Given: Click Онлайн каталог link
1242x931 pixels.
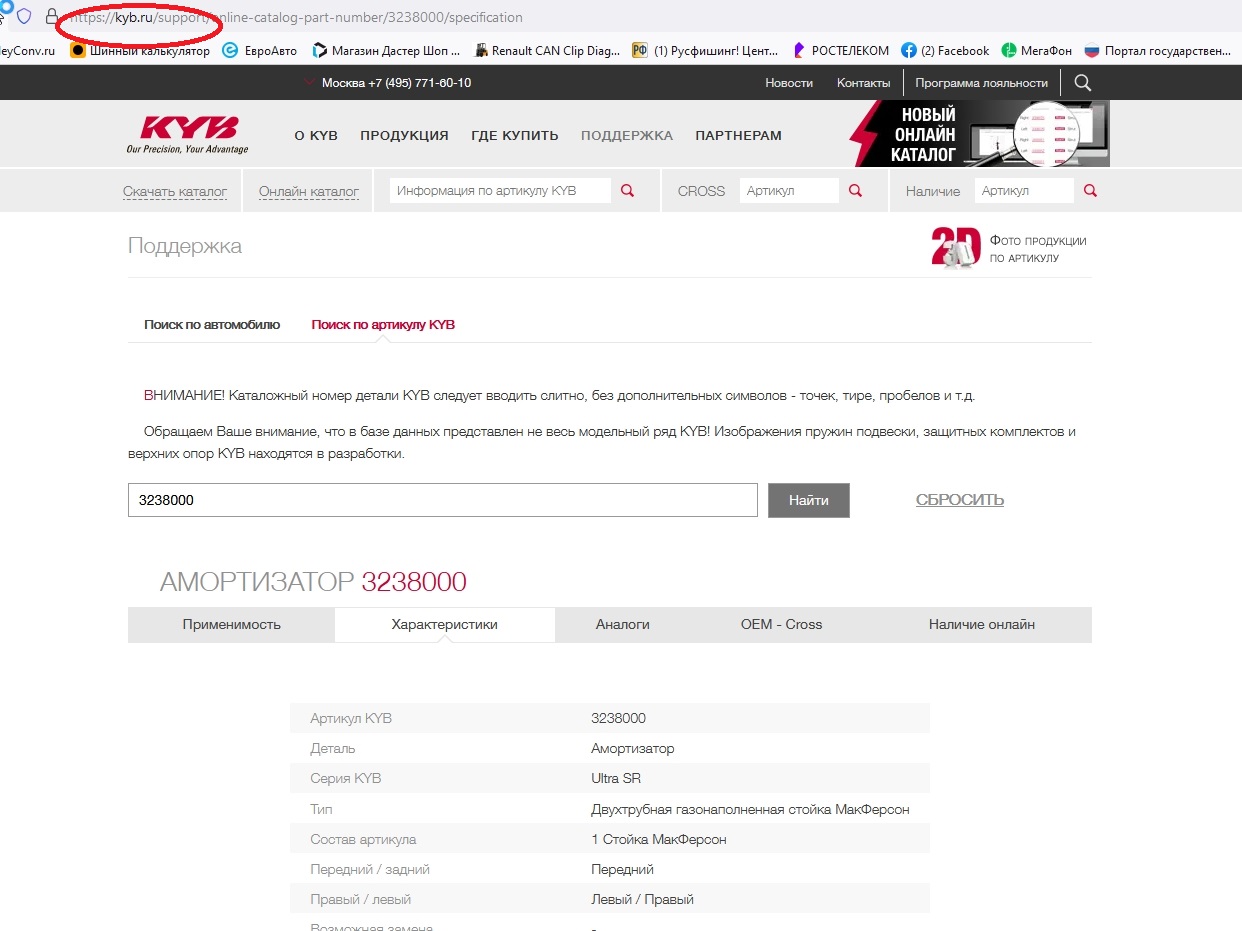Looking at the screenshot, I should tap(309, 191).
